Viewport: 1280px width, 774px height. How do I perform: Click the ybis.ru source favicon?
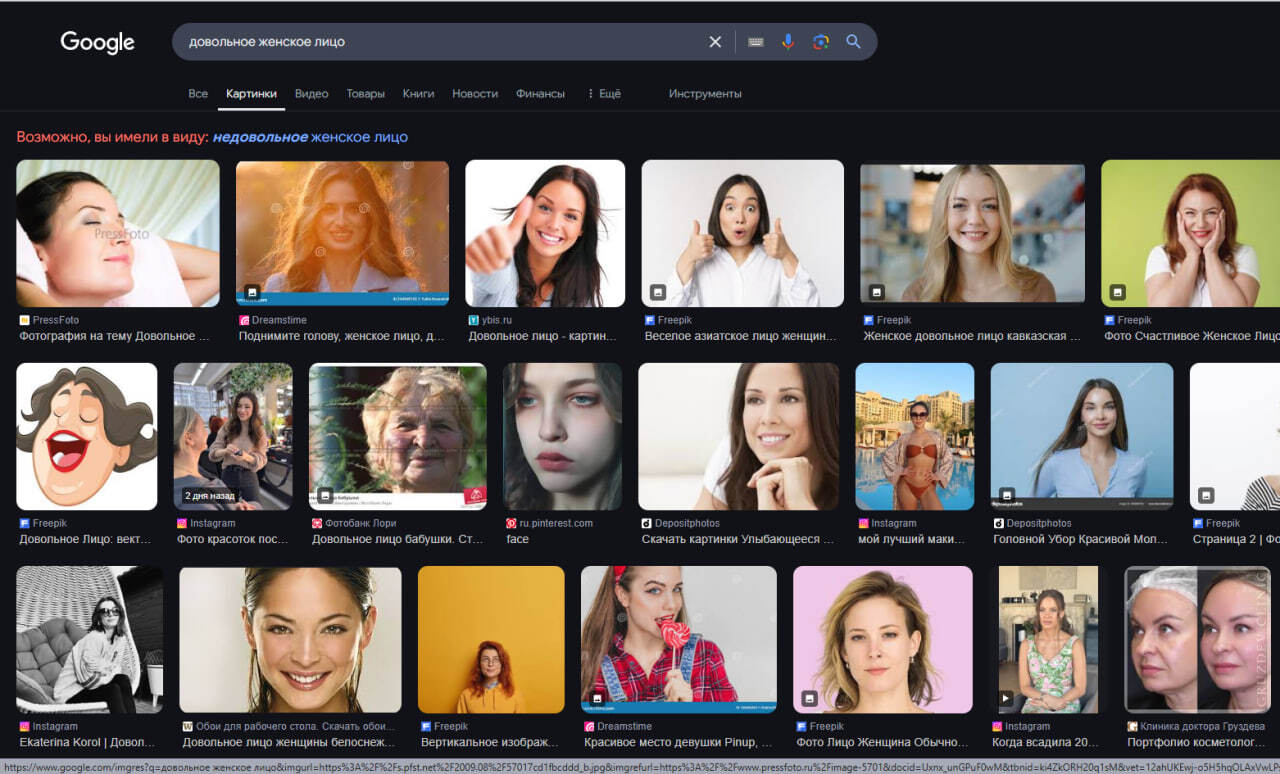473,320
